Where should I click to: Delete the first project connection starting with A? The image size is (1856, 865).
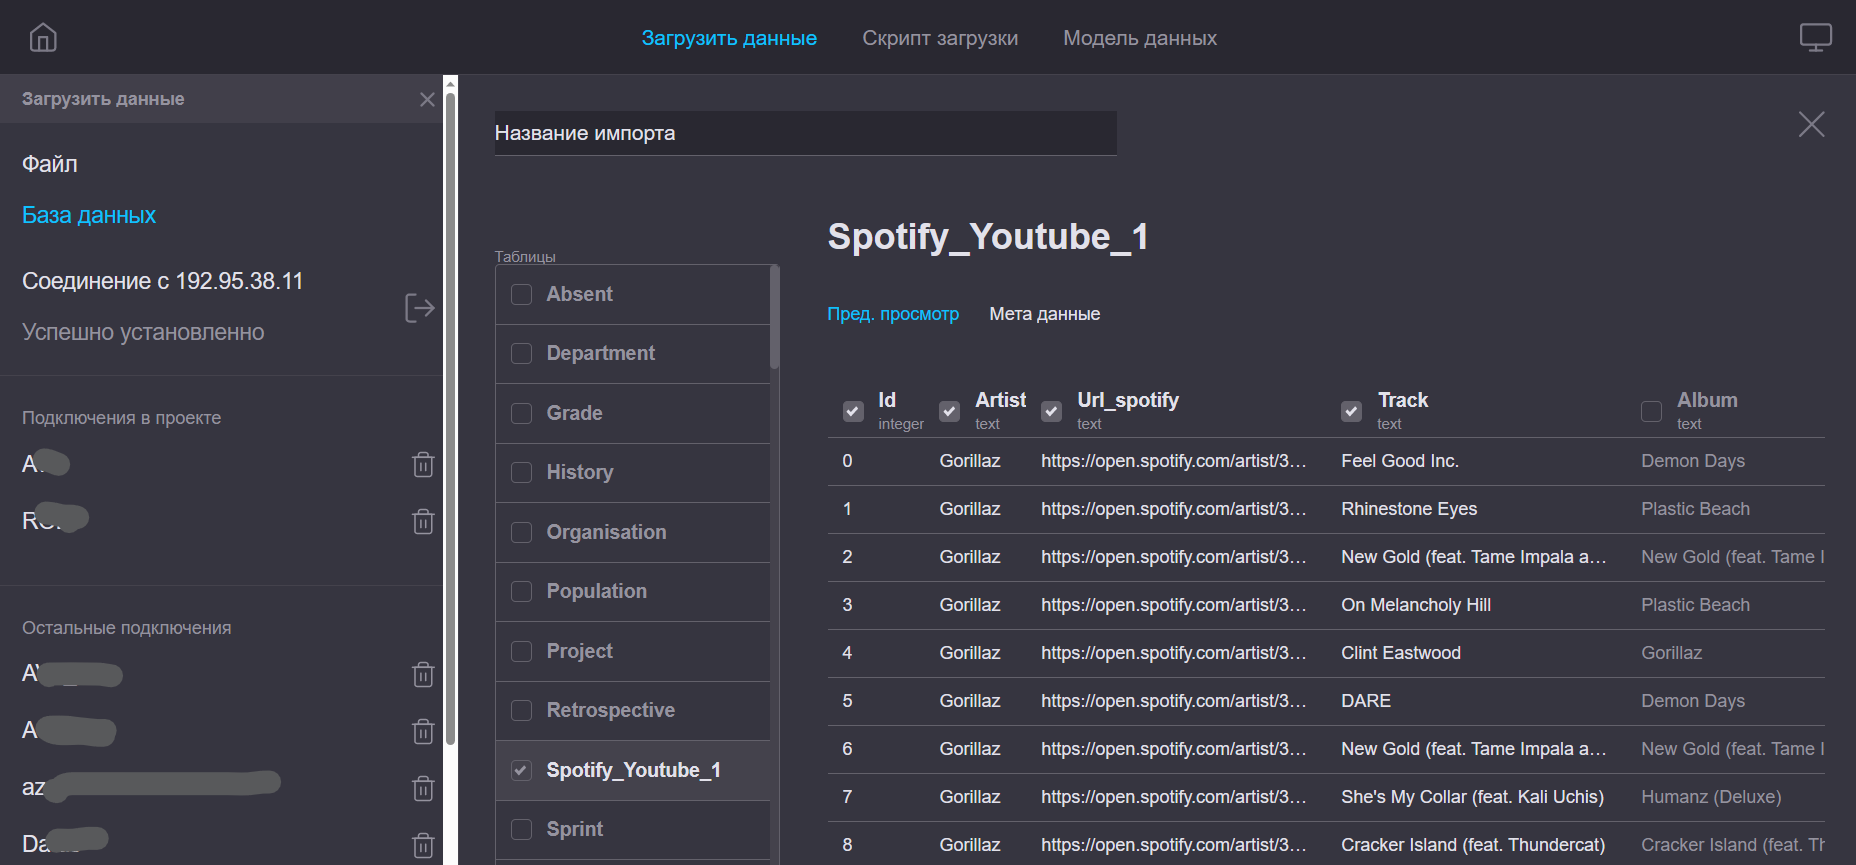pyautogui.click(x=423, y=464)
